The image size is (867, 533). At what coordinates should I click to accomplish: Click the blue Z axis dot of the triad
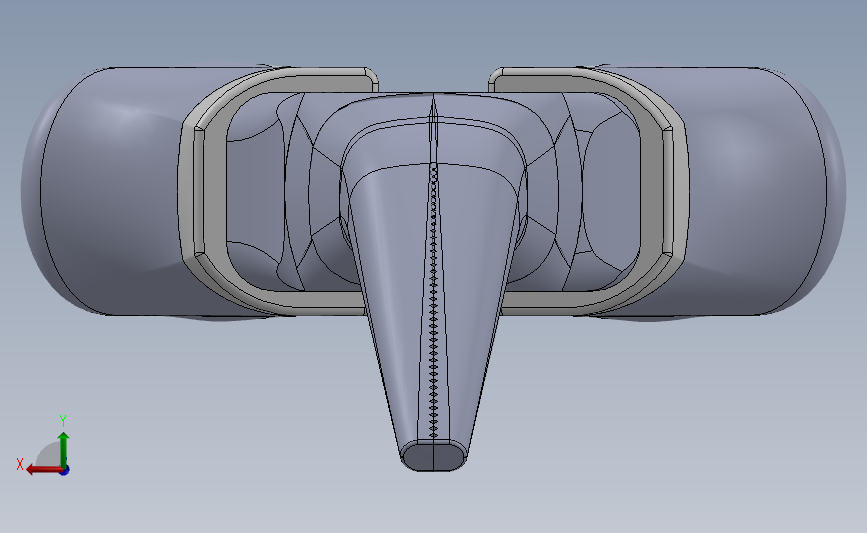pyautogui.click(x=65, y=471)
